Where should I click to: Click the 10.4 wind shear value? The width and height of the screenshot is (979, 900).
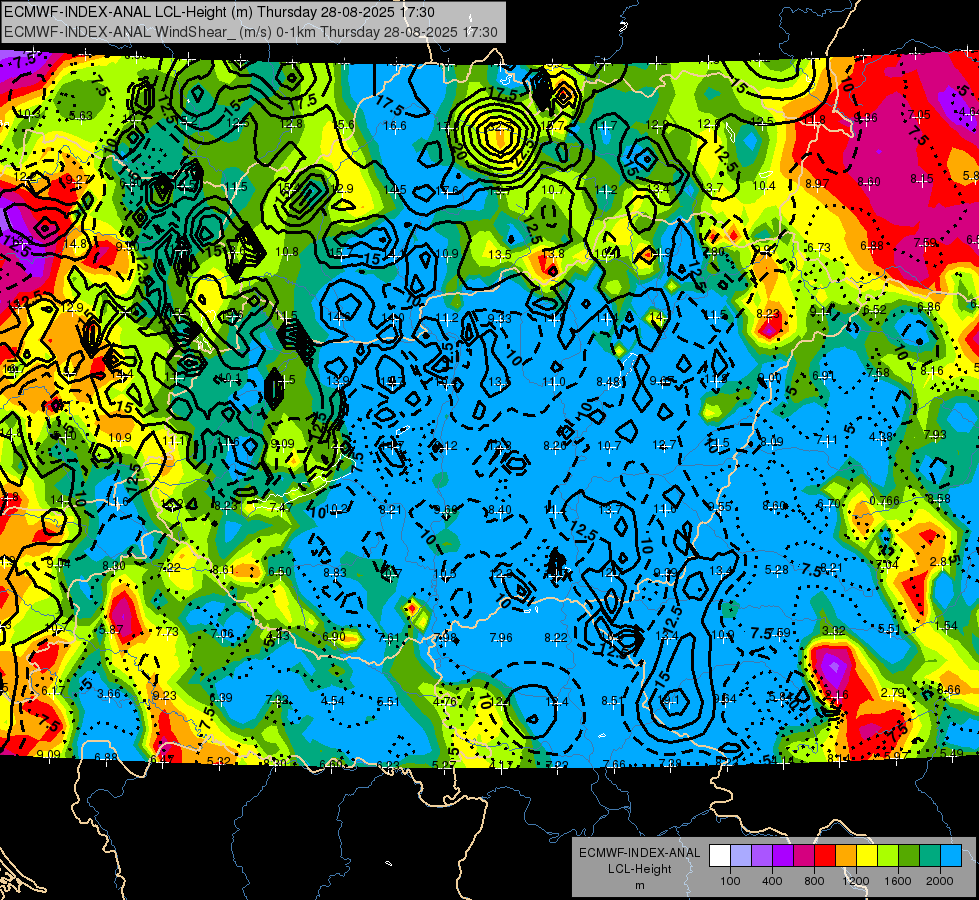point(764,185)
